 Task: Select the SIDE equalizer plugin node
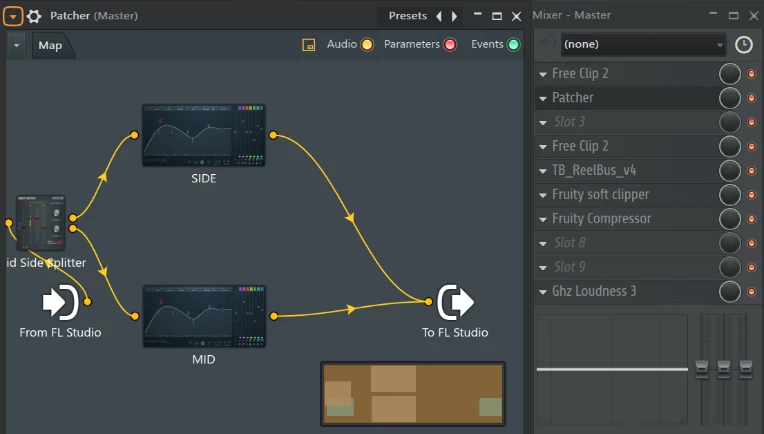coord(203,135)
